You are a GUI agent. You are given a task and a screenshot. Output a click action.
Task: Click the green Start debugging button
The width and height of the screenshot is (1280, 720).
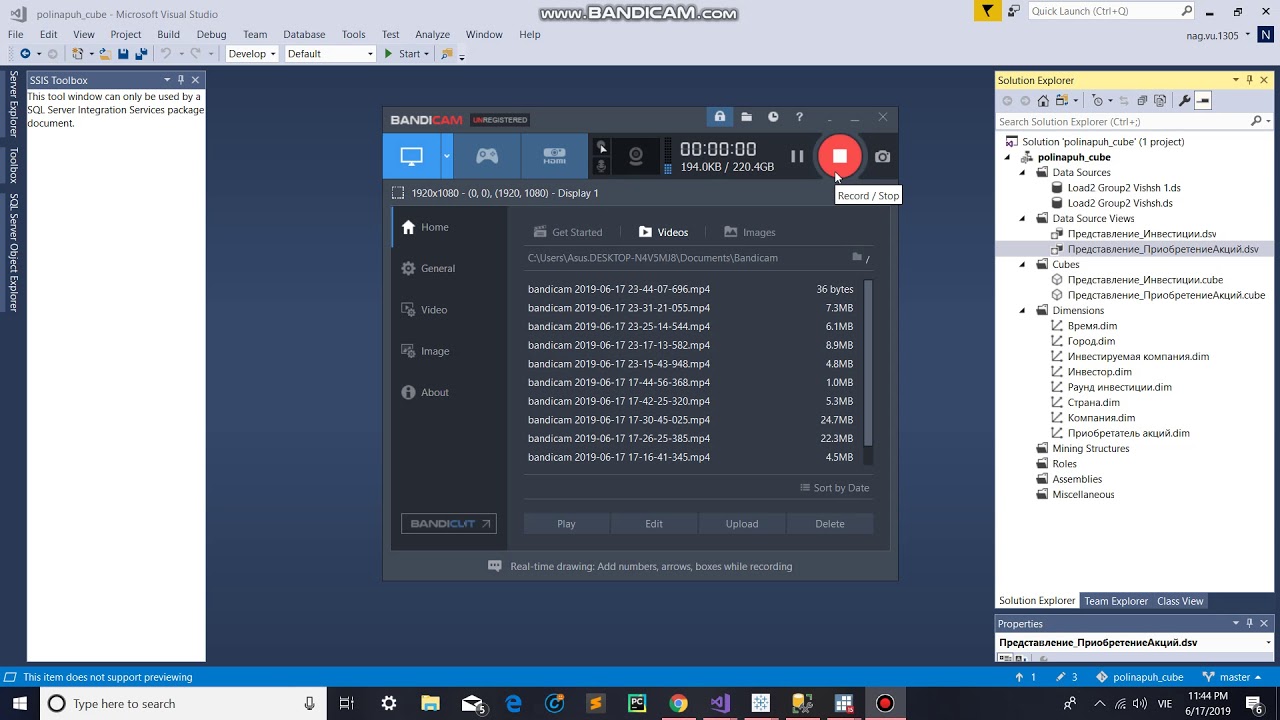click(406, 54)
